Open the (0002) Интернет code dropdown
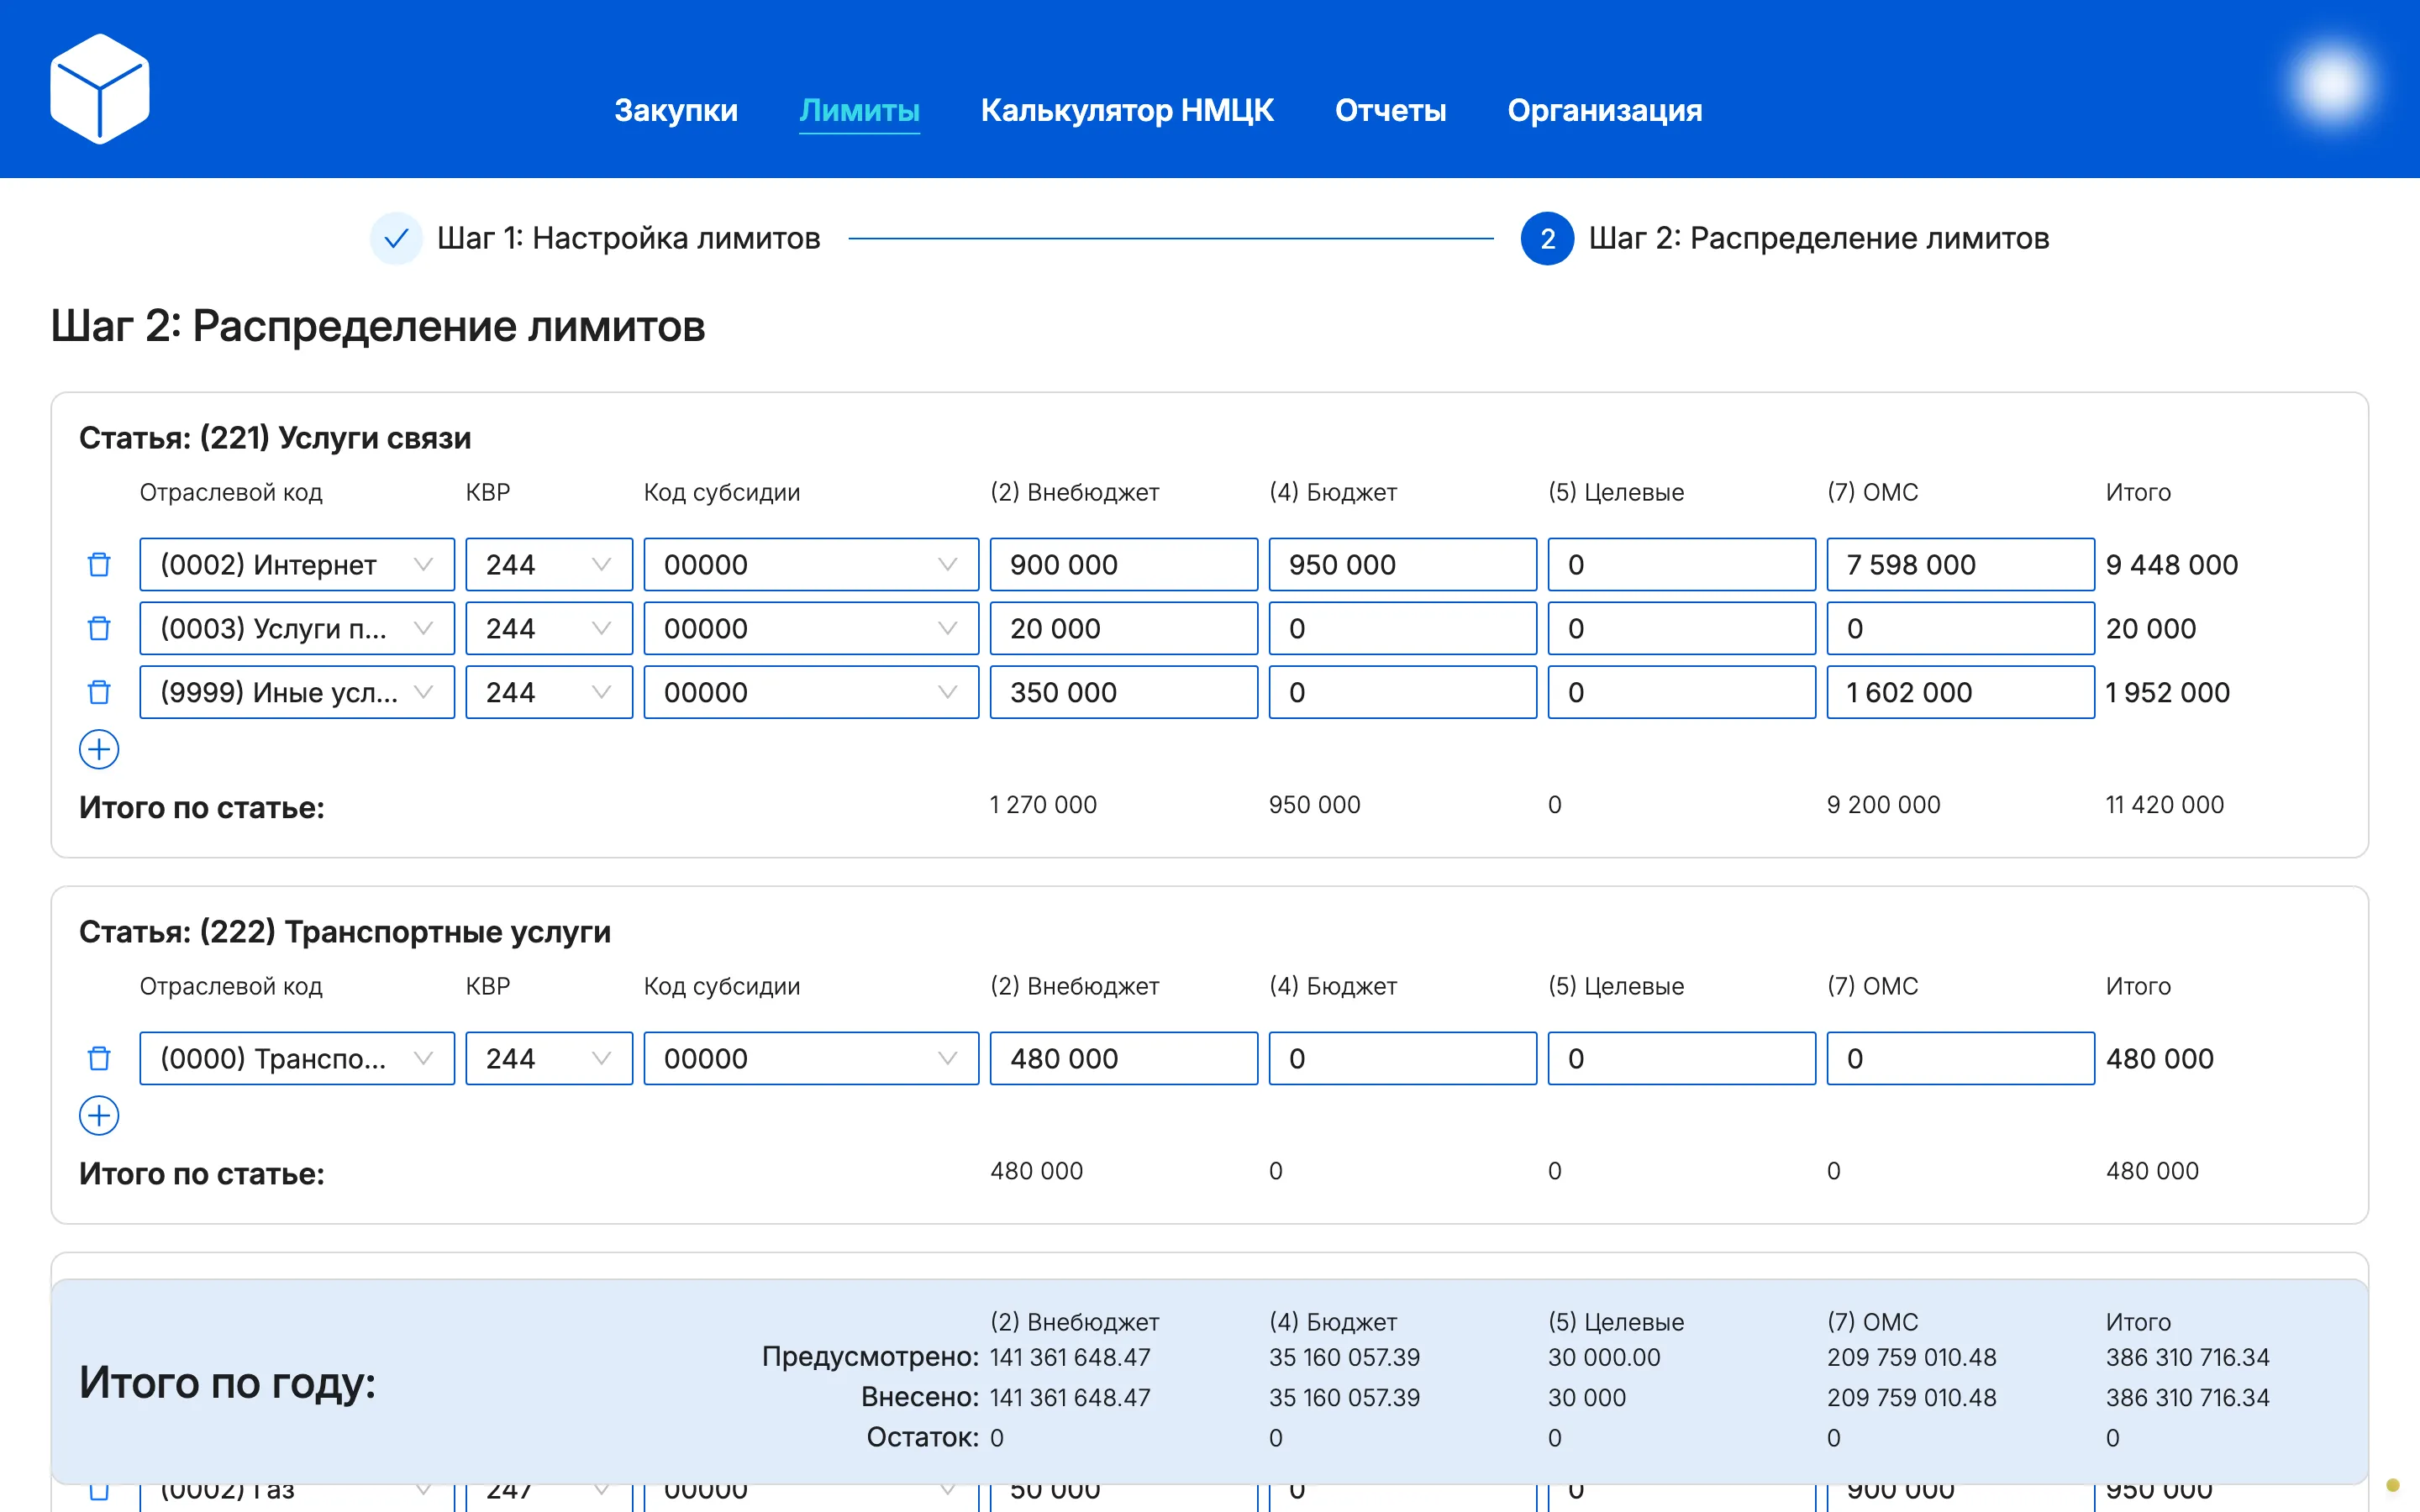This screenshot has width=2420, height=1512. pyautogui.click(x=297, y=564)
